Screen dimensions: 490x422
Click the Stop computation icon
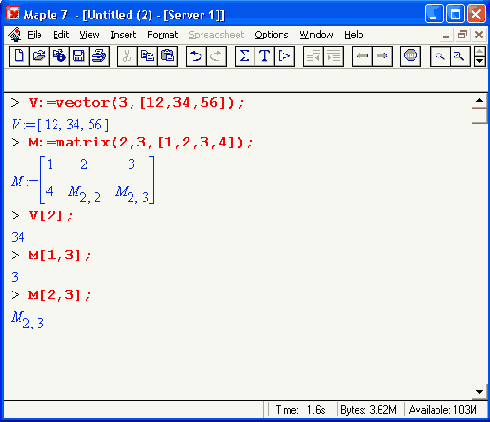pos(410,56)
